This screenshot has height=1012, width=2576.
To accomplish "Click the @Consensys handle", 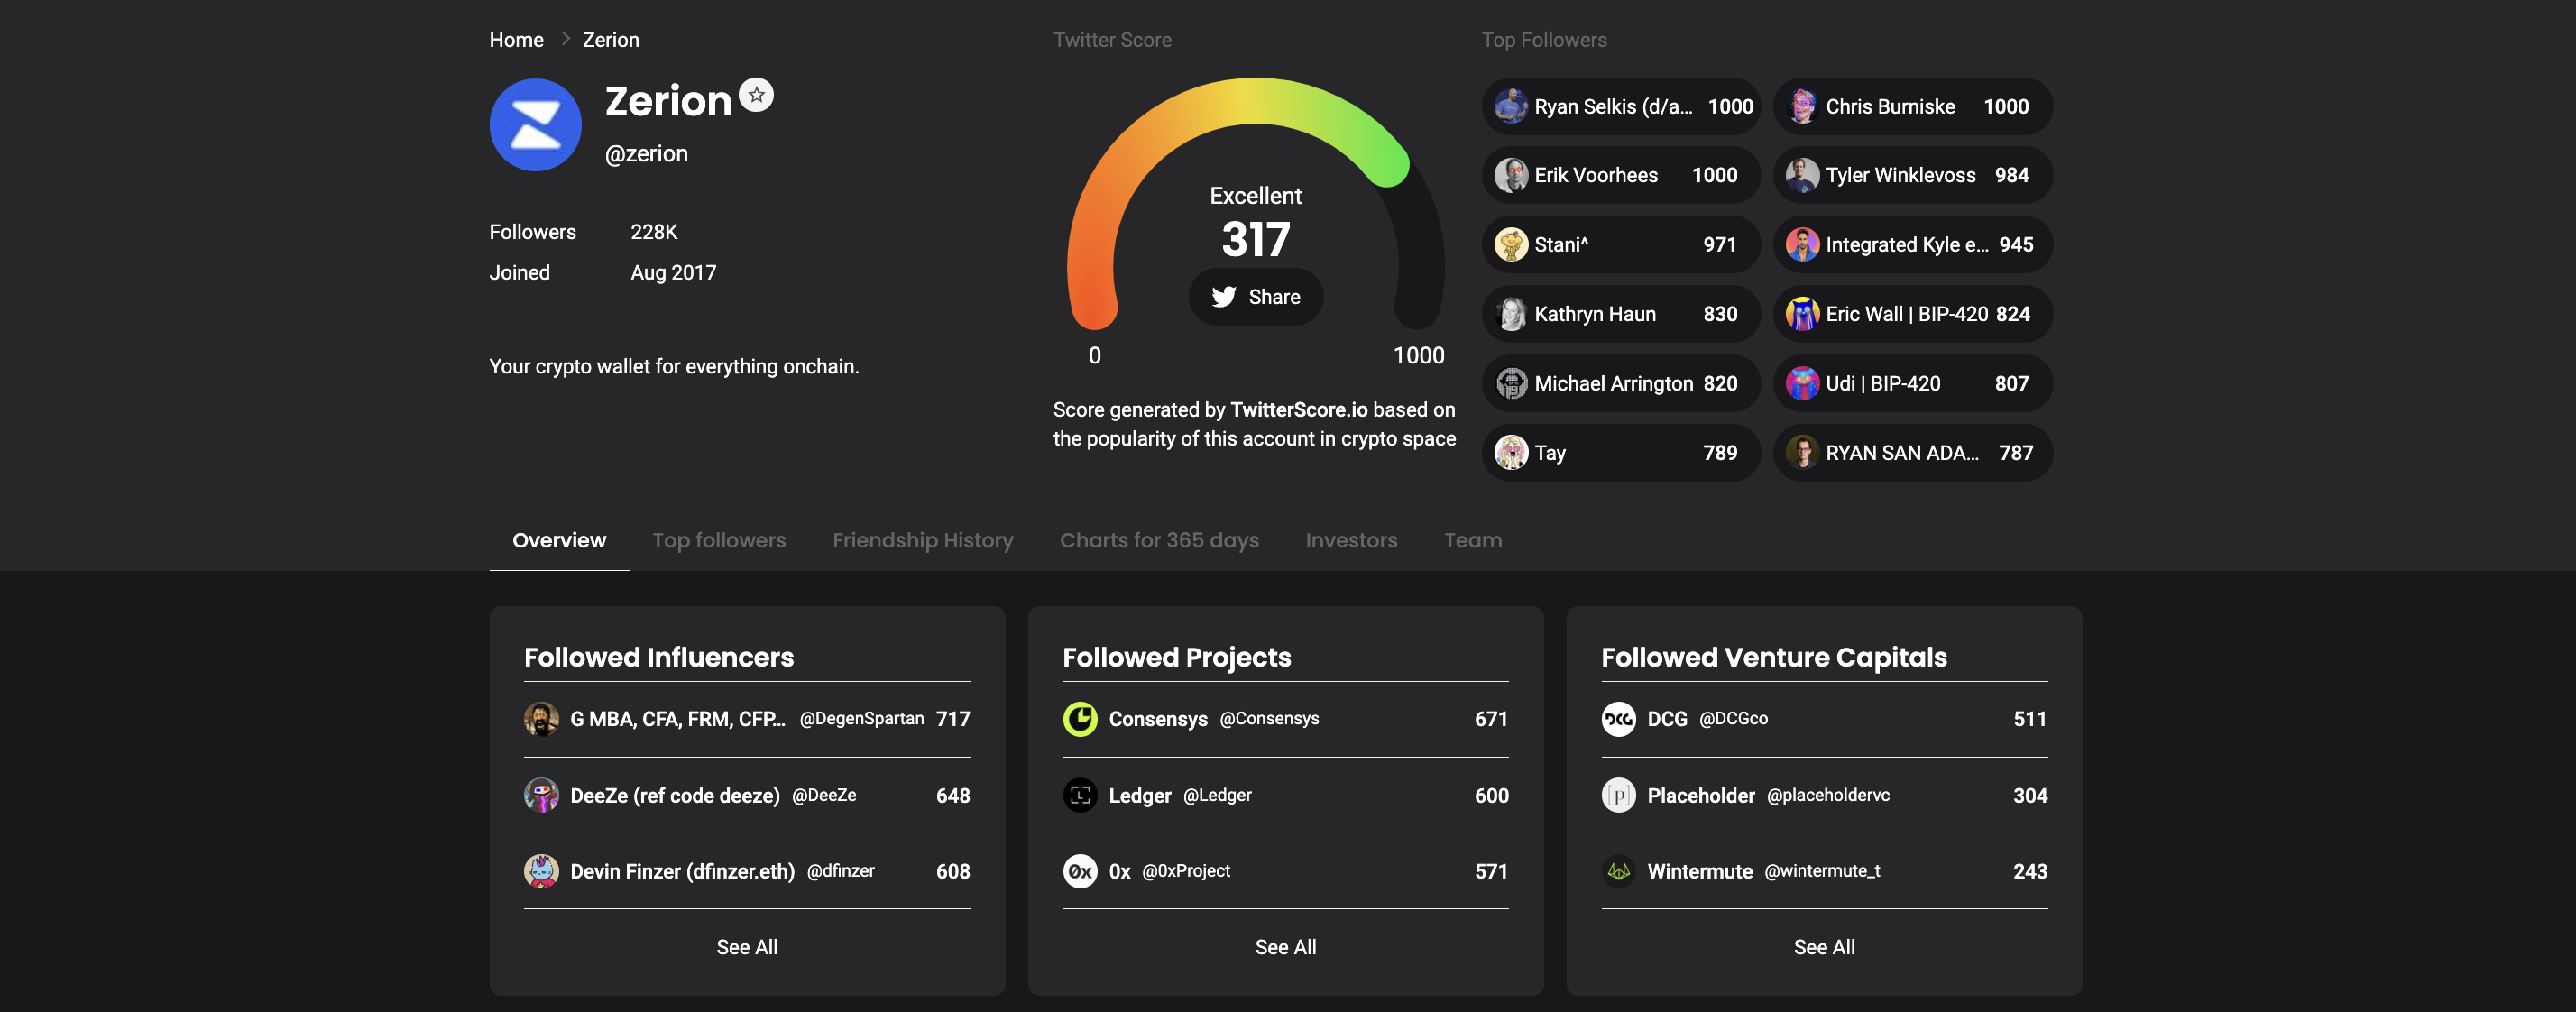I will (1269, 719).
